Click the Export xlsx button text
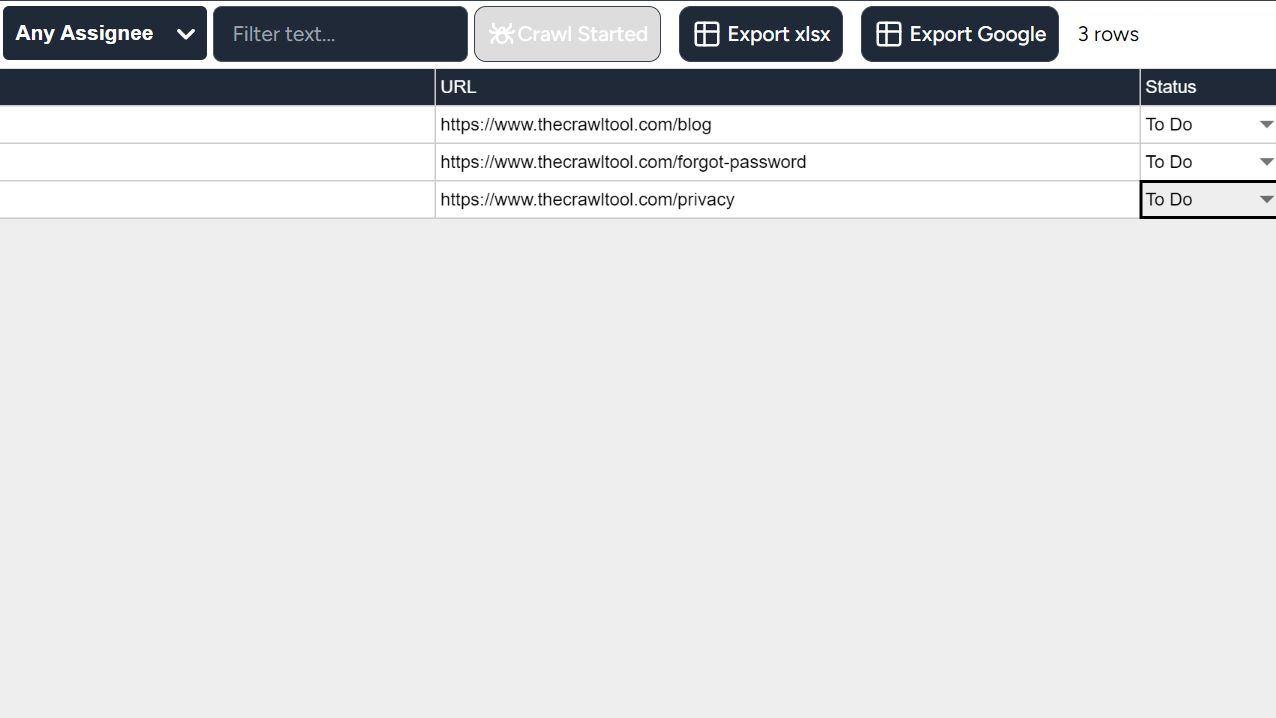The height and width of the screenshot is (718, 1276). (x=778, y=34)
